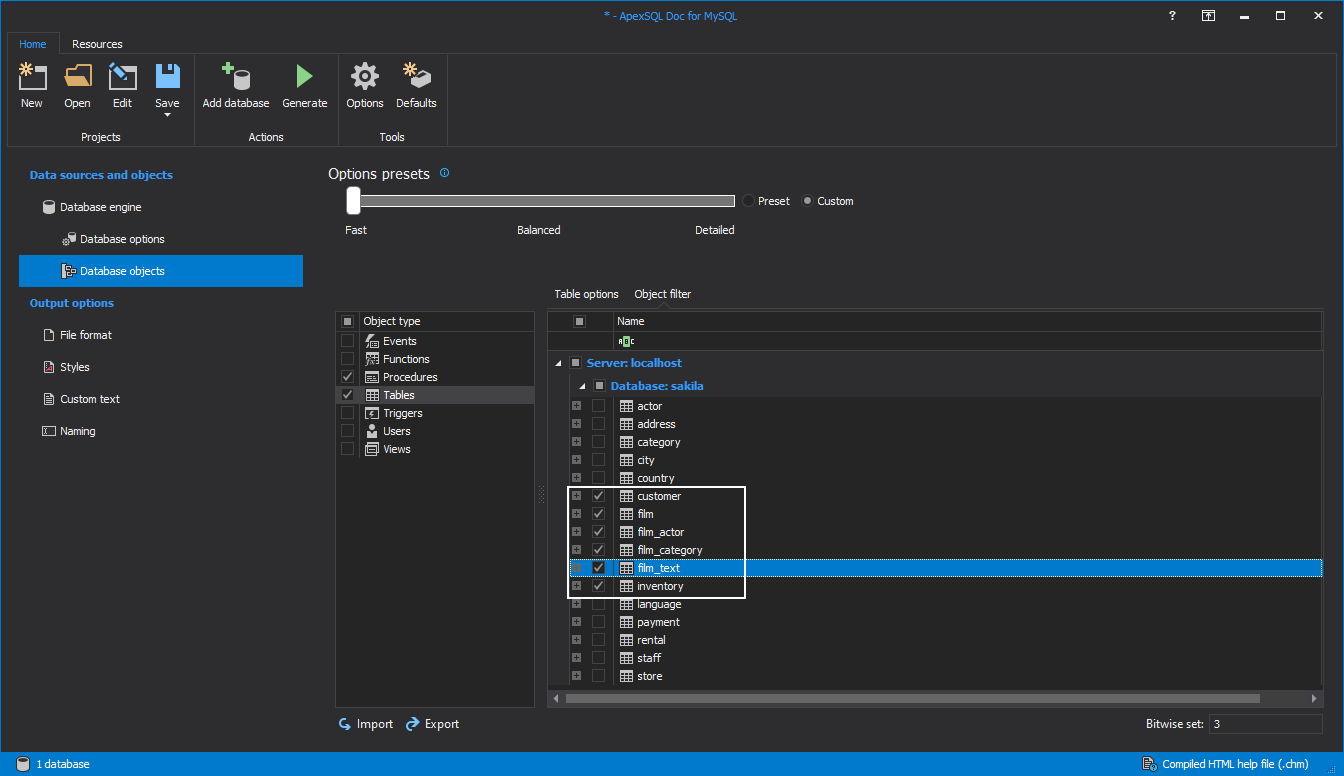Screen dimensions: 1344x776
Task: Select the rental table row
Action: click(946, 640)
